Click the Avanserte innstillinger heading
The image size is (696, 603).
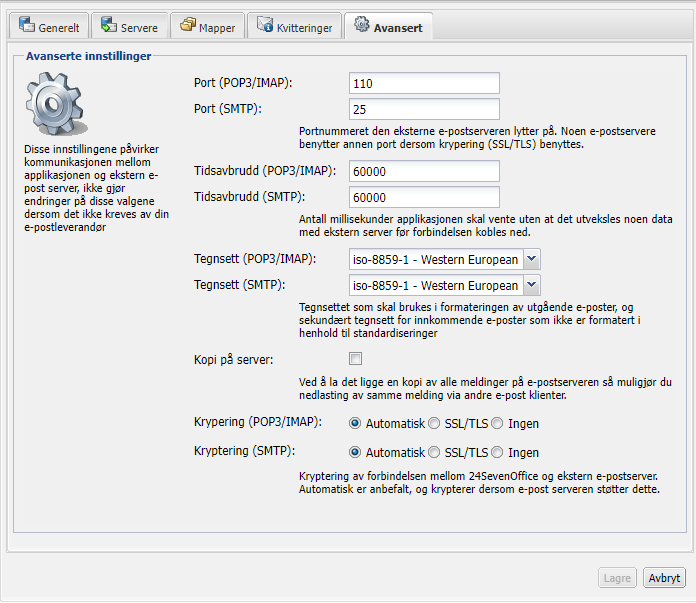click(88, 56)
